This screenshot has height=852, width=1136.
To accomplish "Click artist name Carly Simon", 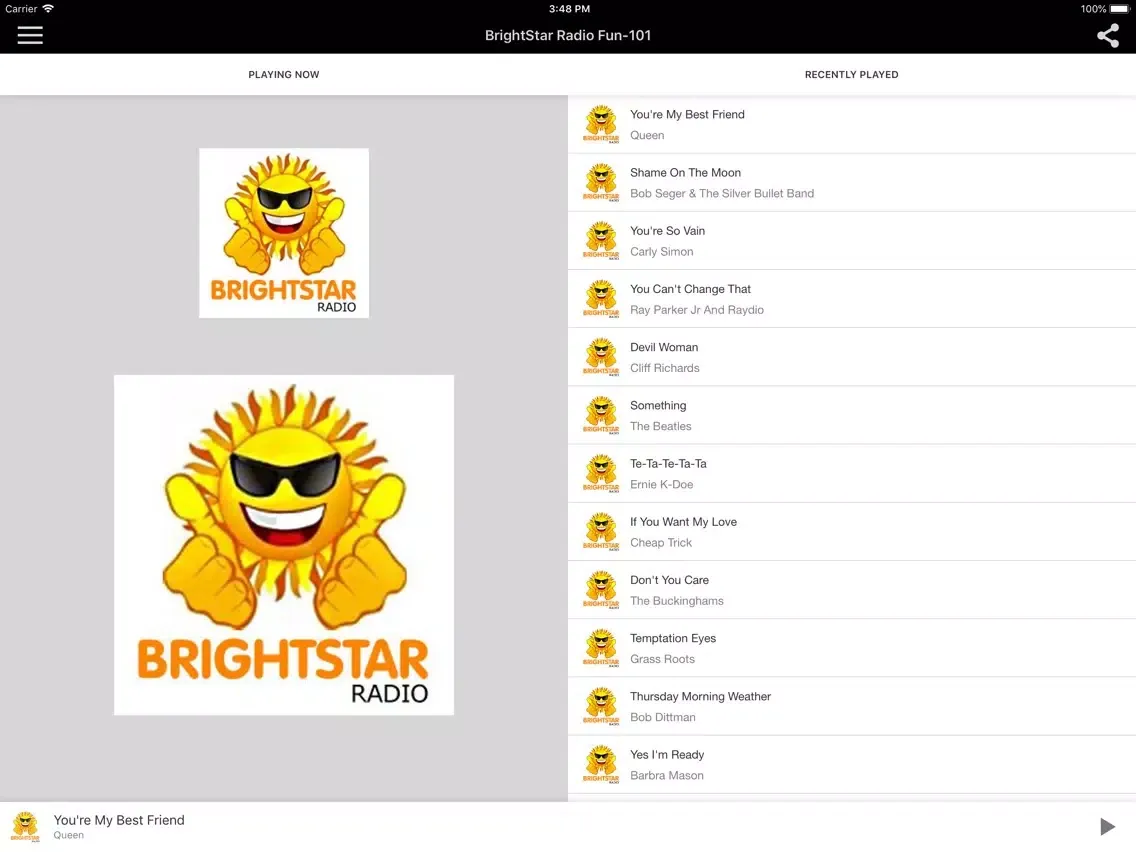I will [x=661, y=251].
